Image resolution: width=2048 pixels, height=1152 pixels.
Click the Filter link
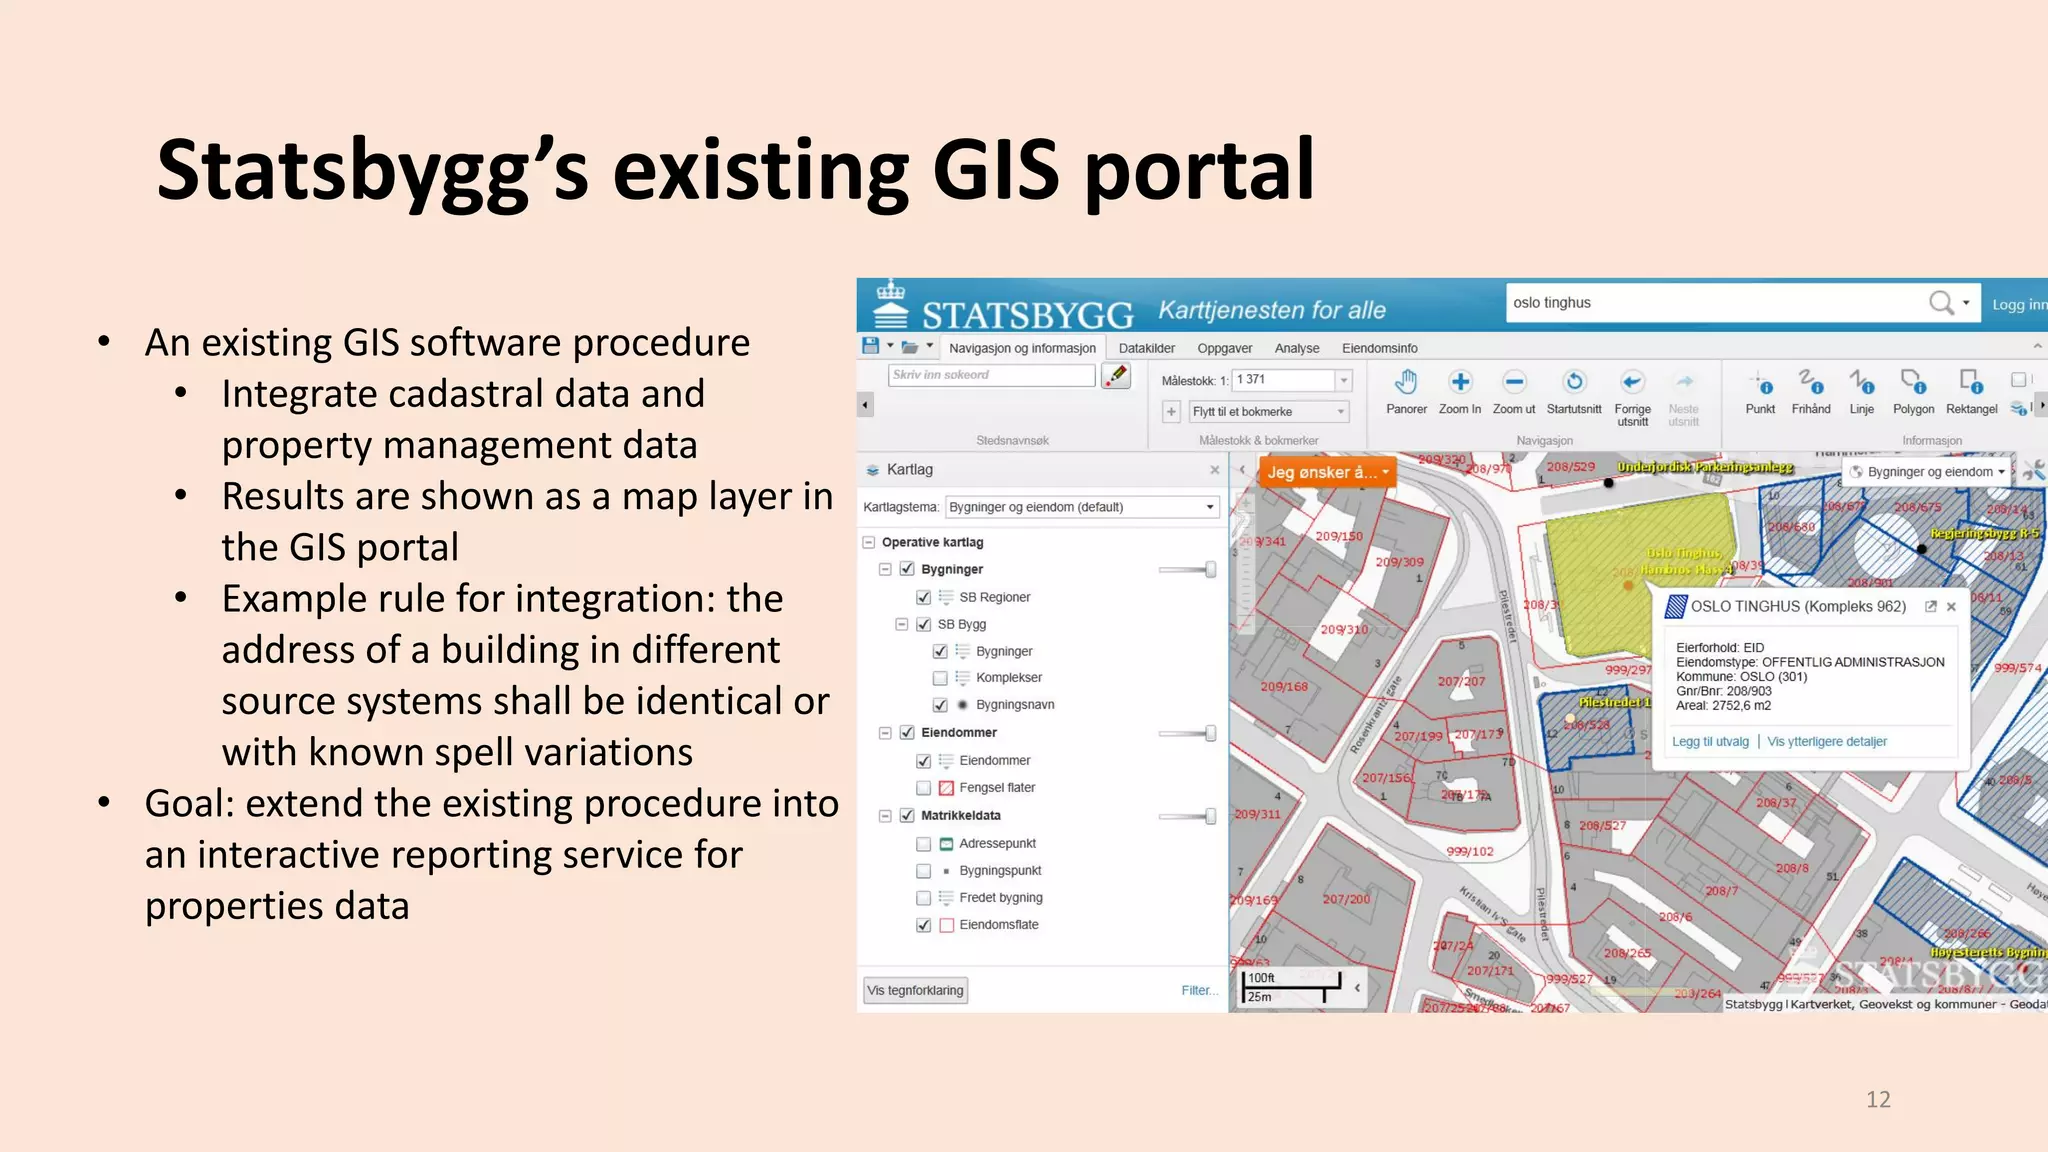pyautogui.click(x=1199, y=991)
